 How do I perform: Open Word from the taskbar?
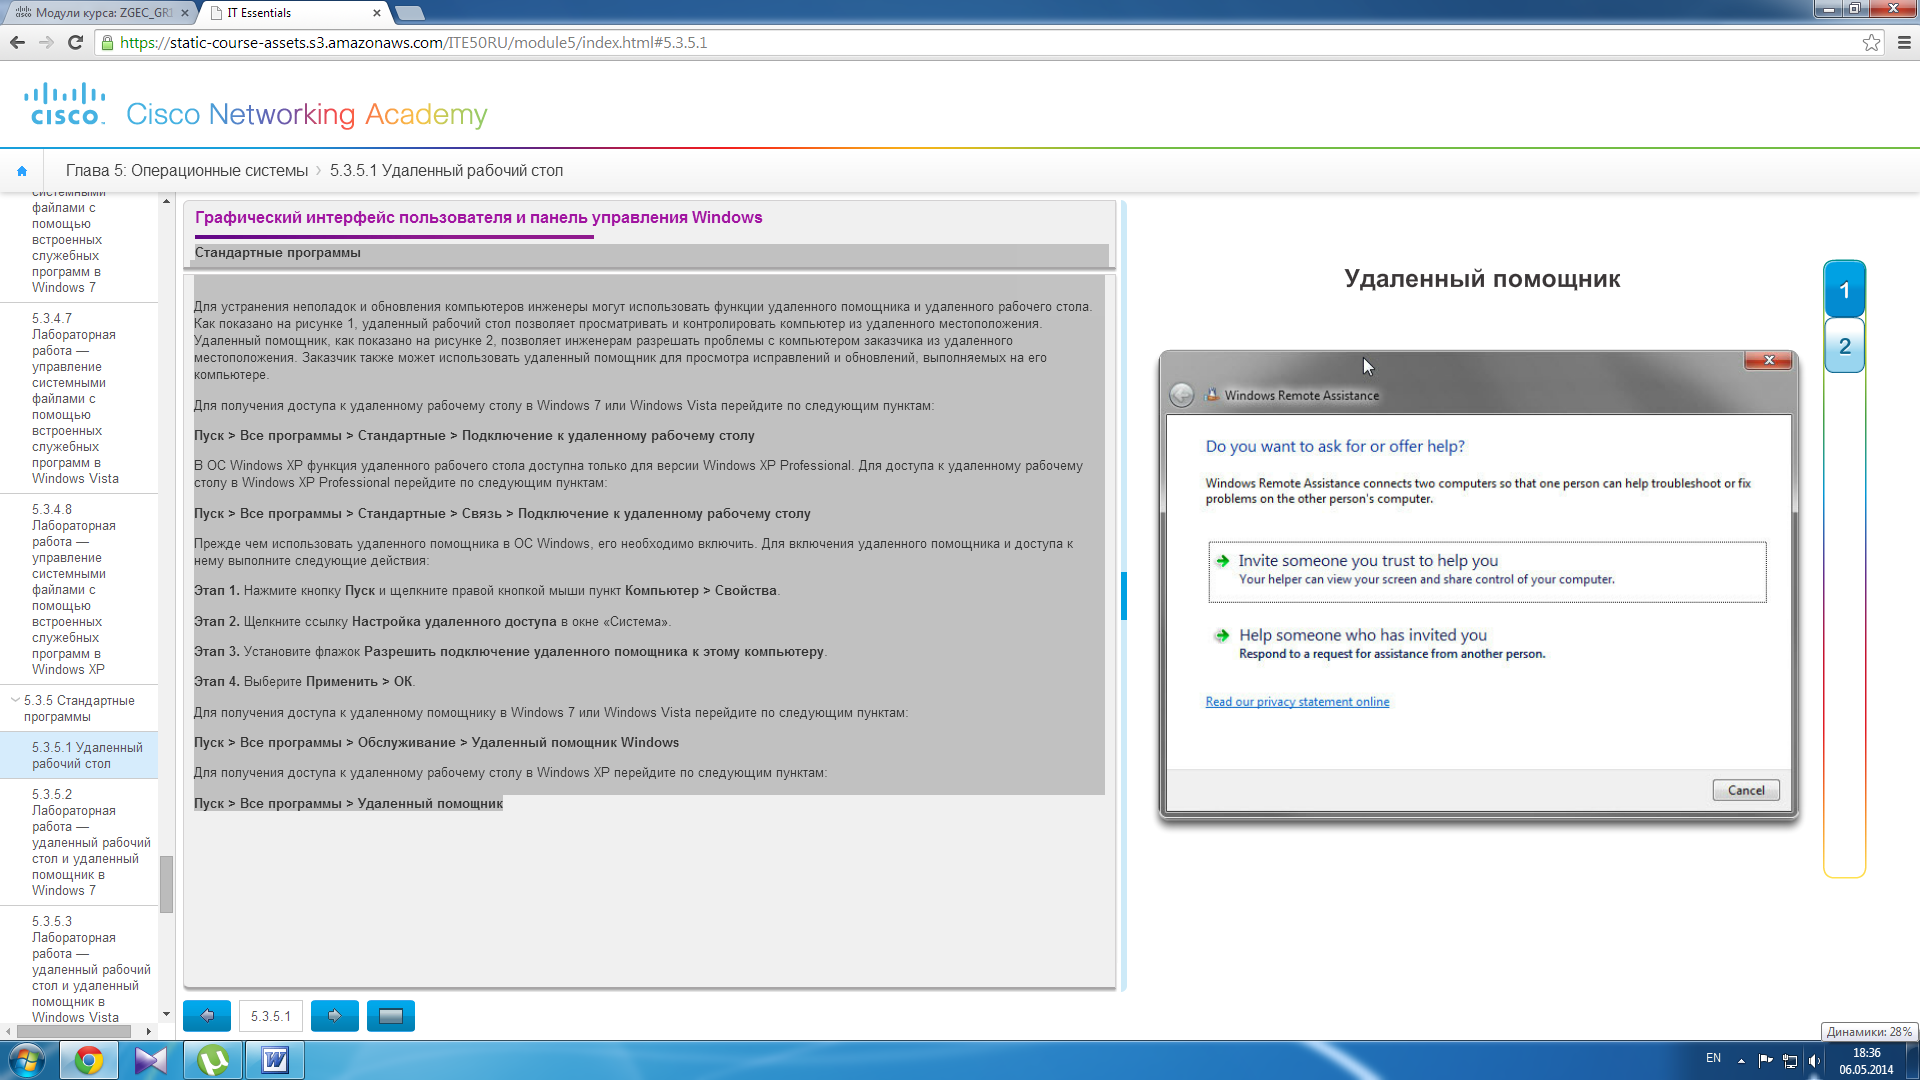click(275, 1060)
